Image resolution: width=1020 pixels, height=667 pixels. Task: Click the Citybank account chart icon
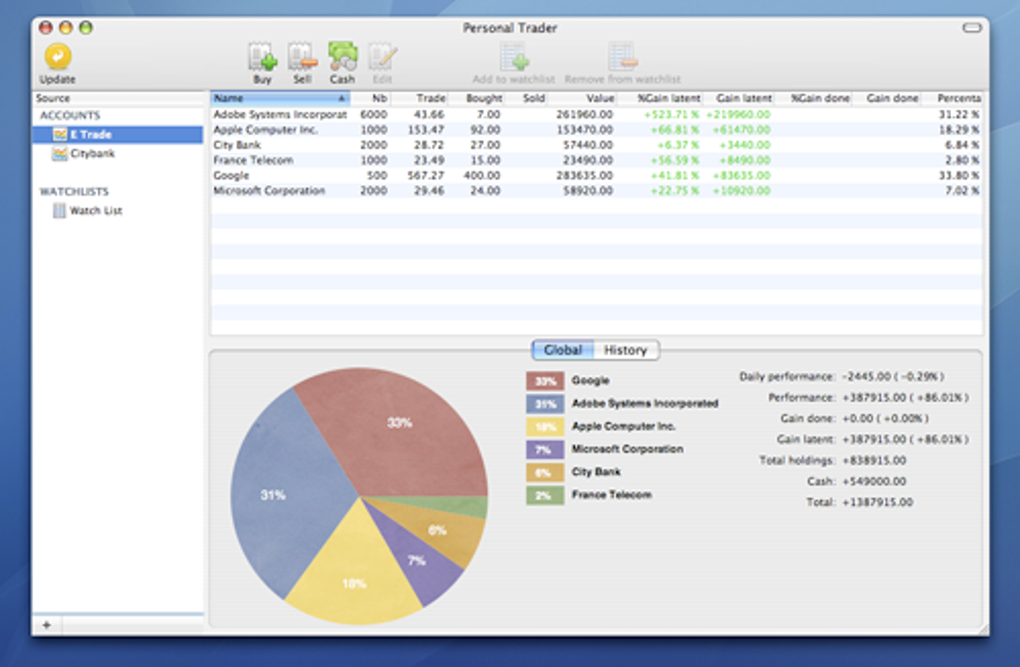60,154
